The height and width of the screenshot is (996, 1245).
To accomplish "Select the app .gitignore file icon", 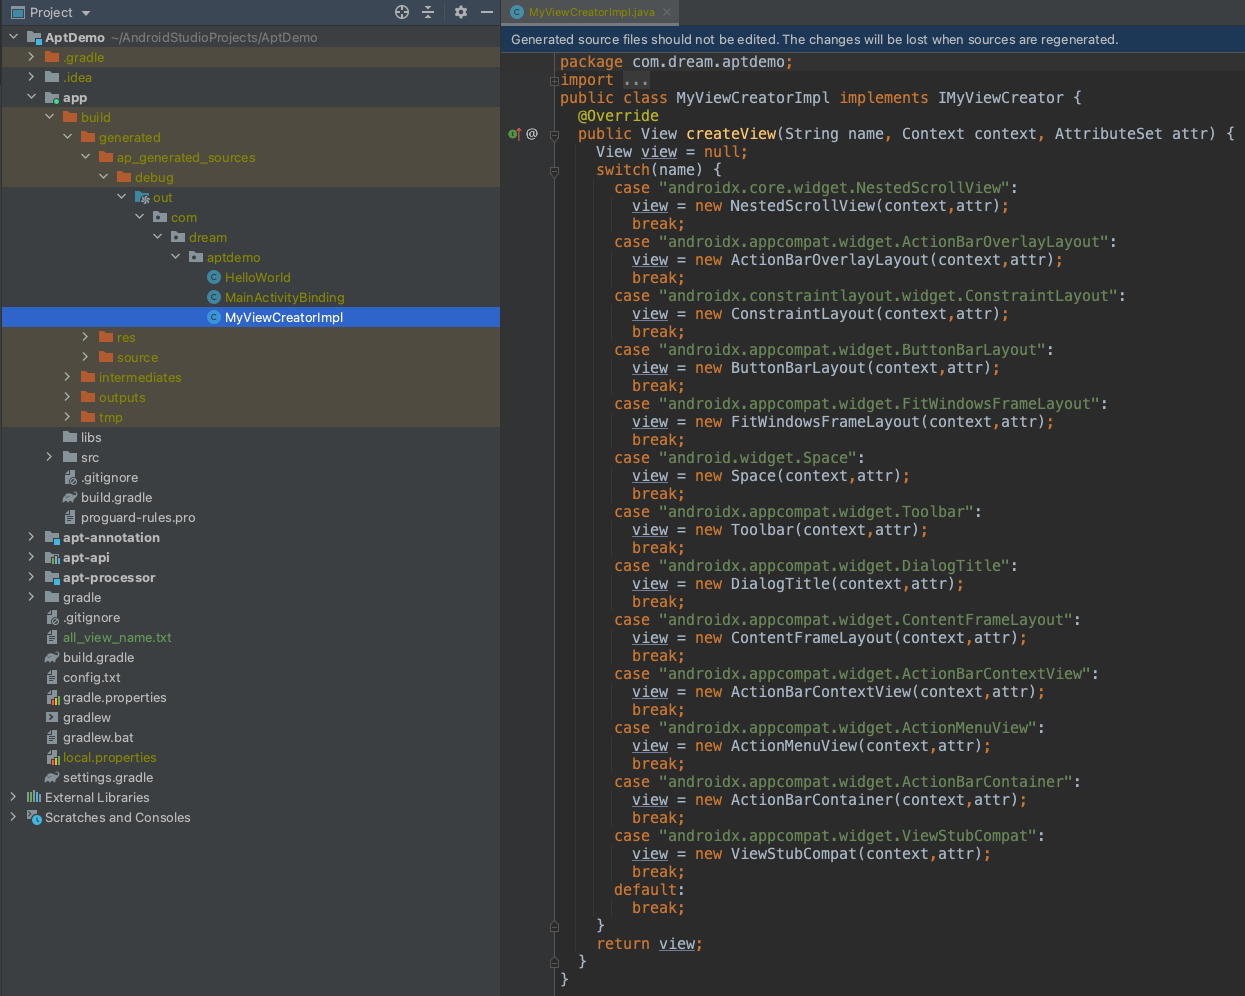I will [70, 477].
